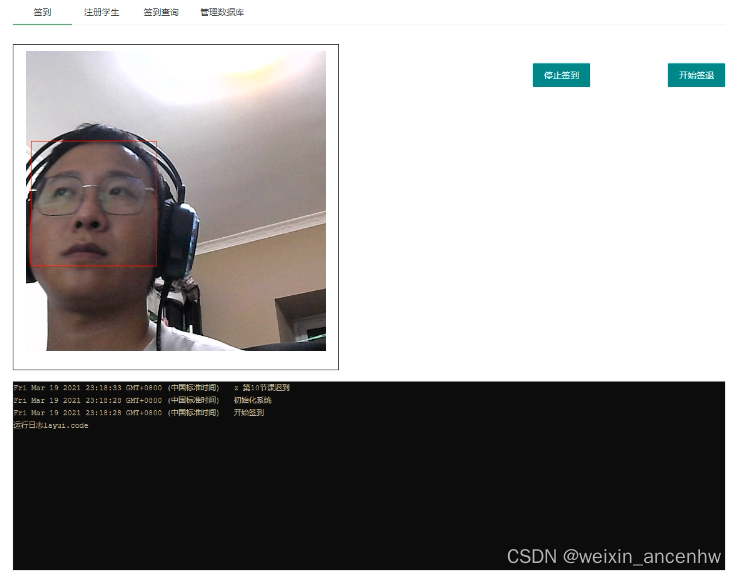This screenshot has height=576, width=737.
Task: Open the 注册学生 tab
Action: click(102, 12)
